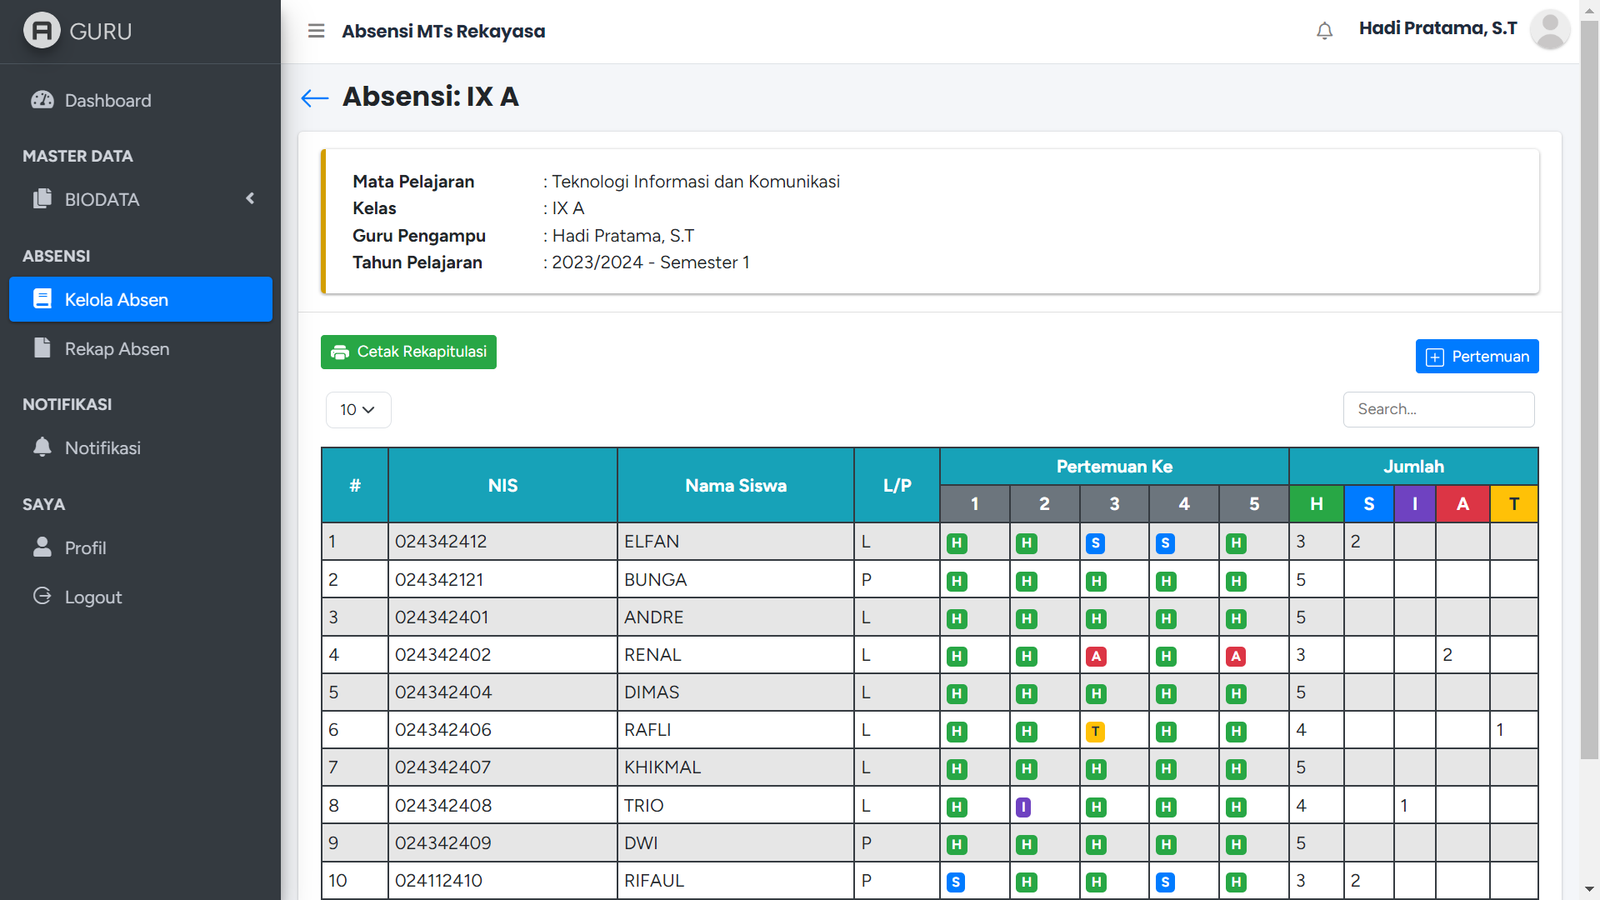Open the rows-per-page dropdown showing 10
1600x900 pixels.
(x=358, y=410)
